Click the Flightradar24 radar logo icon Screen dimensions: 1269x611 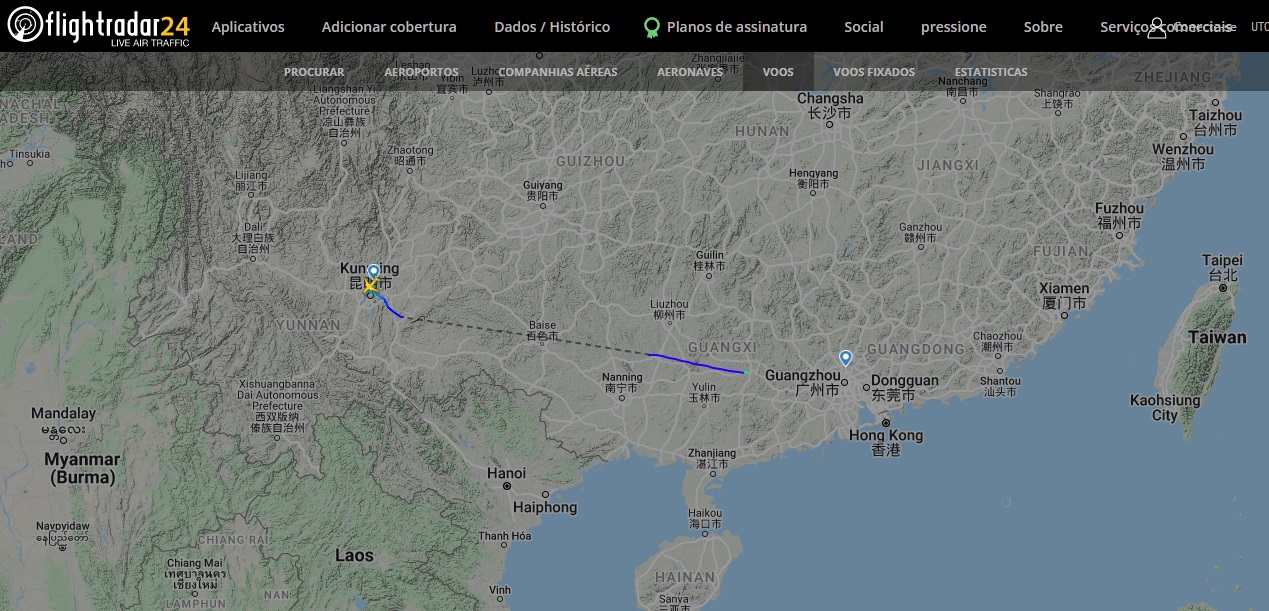pyautogui.click(x=25, y=25)
